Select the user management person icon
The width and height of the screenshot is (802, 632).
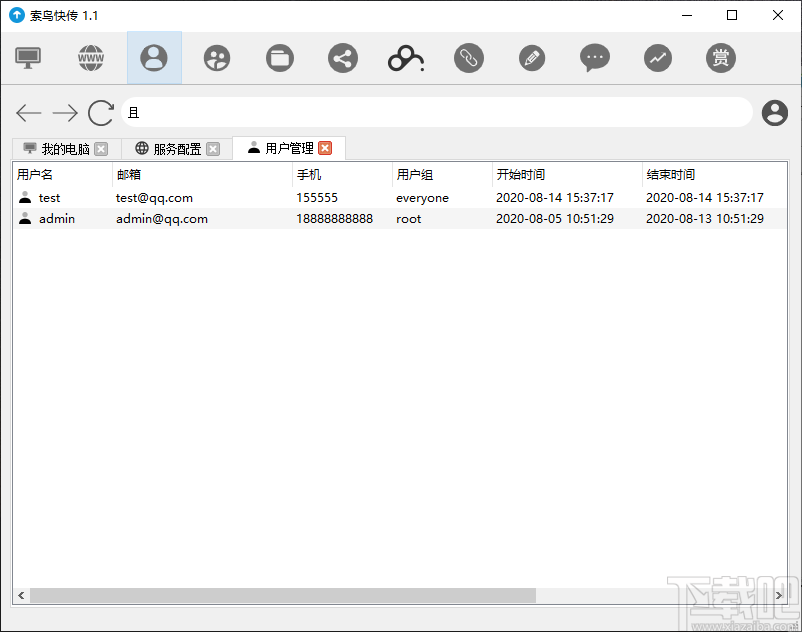tap(154, 58)
